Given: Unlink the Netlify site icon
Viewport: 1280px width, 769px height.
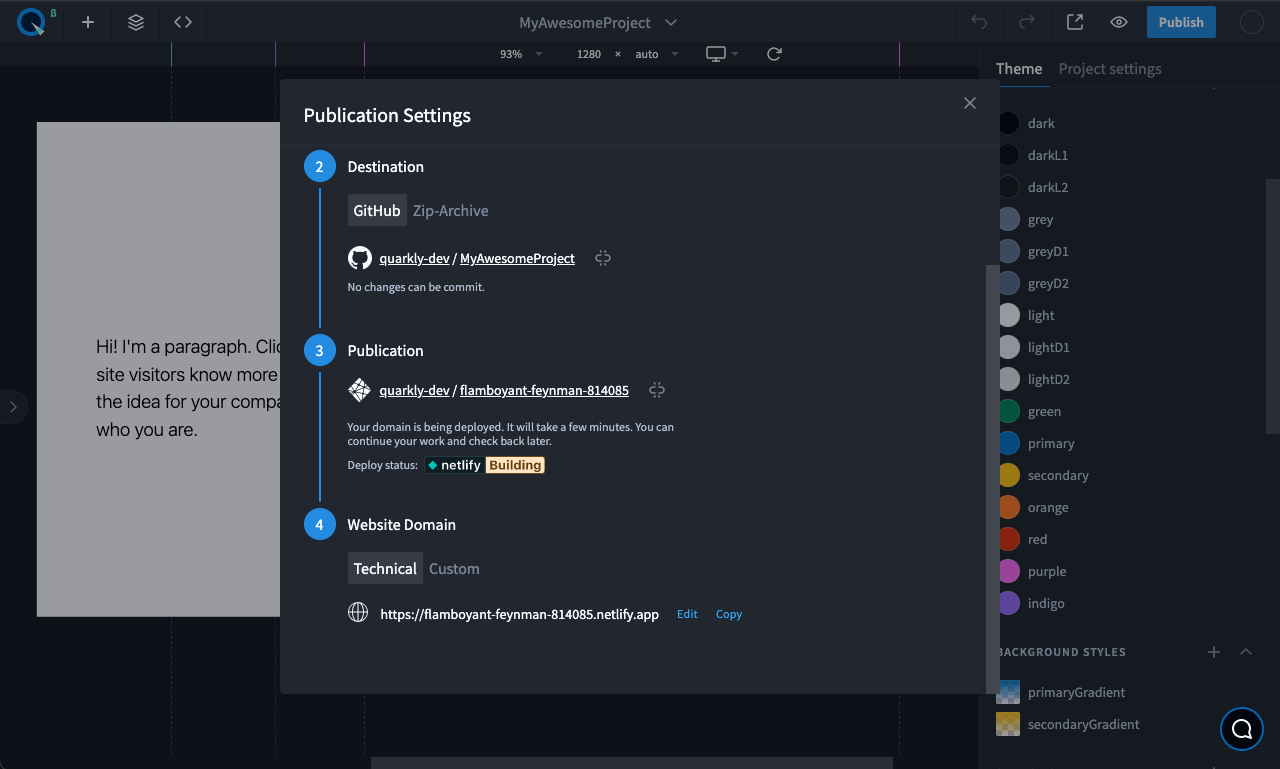Looking at the screenshot, I should click(x=657, y=390).
